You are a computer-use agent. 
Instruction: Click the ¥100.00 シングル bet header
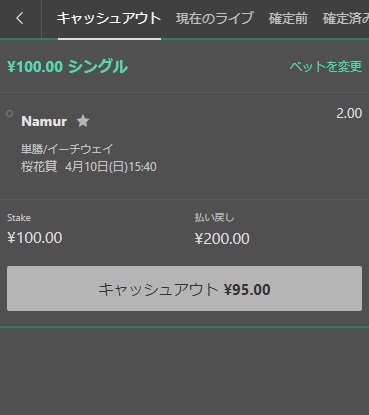pyautogui.click(x=67, y=66)
